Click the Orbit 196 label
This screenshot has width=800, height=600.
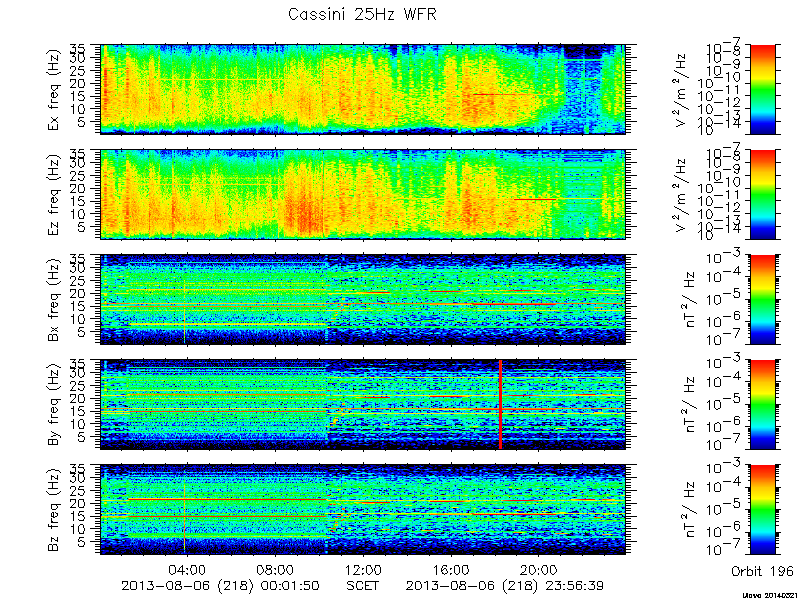click(x=762, y=571)
